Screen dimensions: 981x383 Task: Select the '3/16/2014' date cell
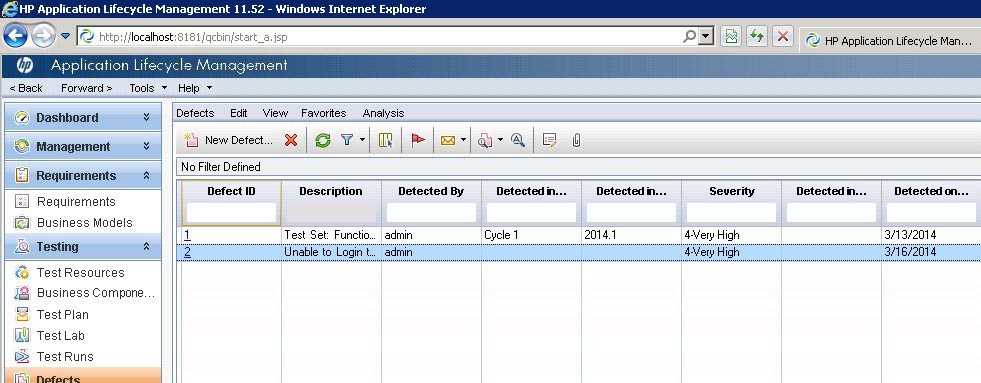tap(931, 252)
